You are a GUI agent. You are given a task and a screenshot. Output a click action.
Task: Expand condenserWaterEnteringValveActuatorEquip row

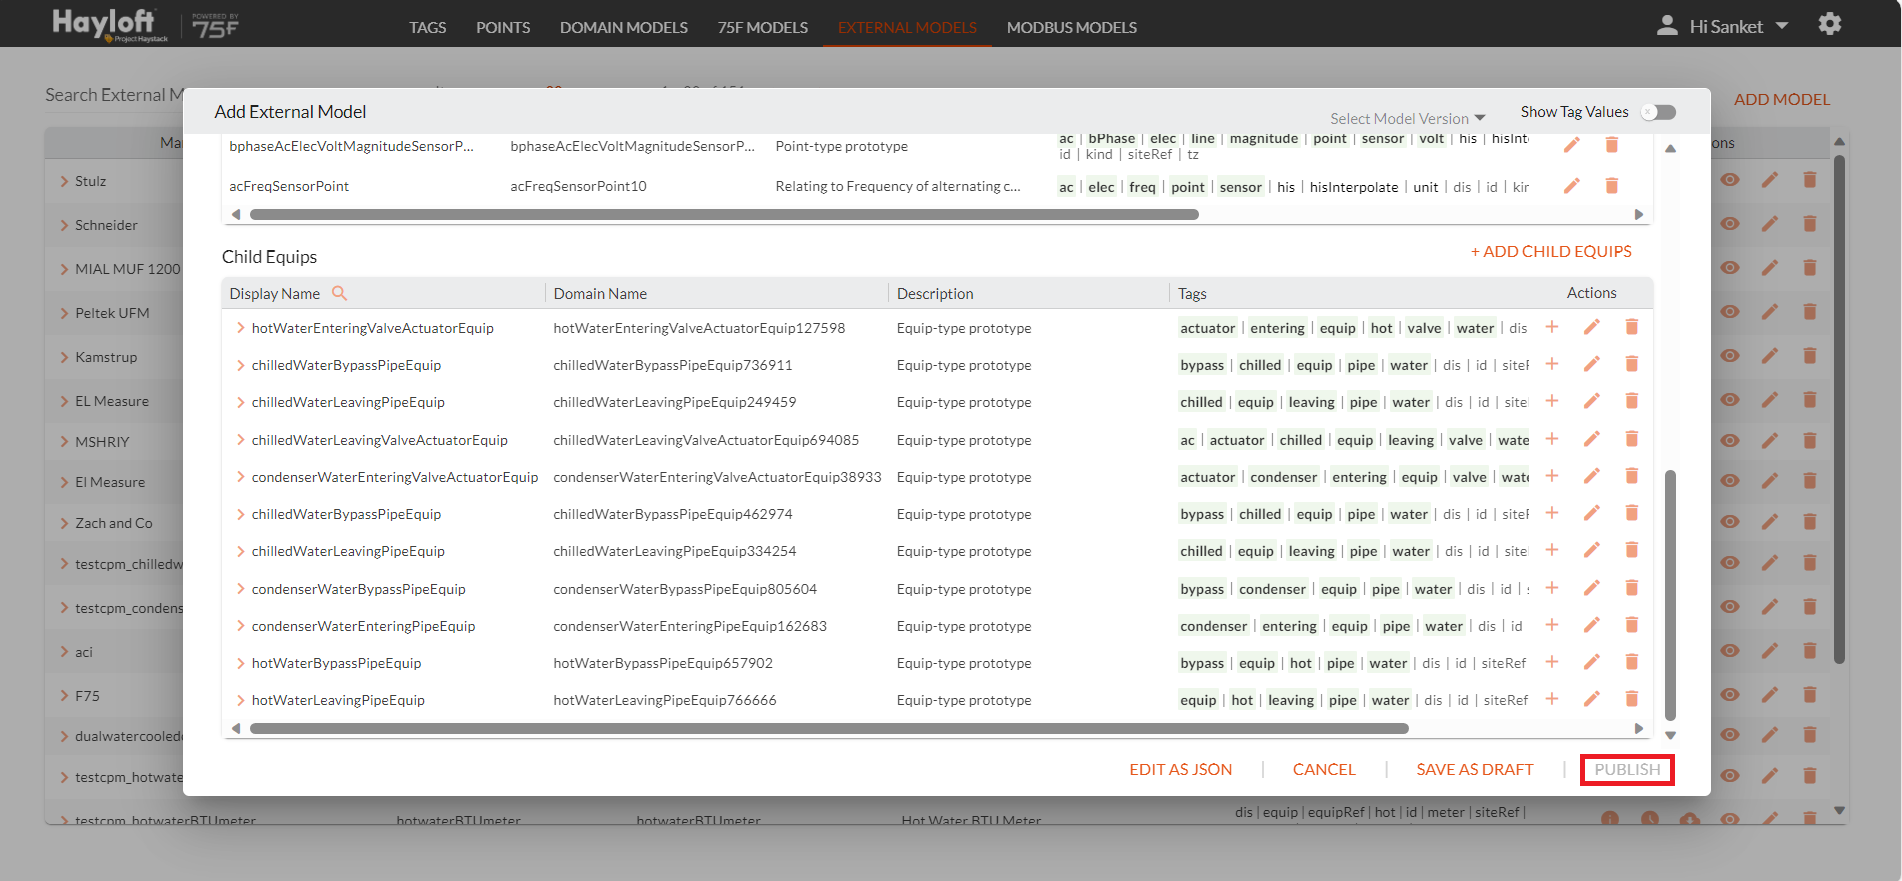click(240, 477)
